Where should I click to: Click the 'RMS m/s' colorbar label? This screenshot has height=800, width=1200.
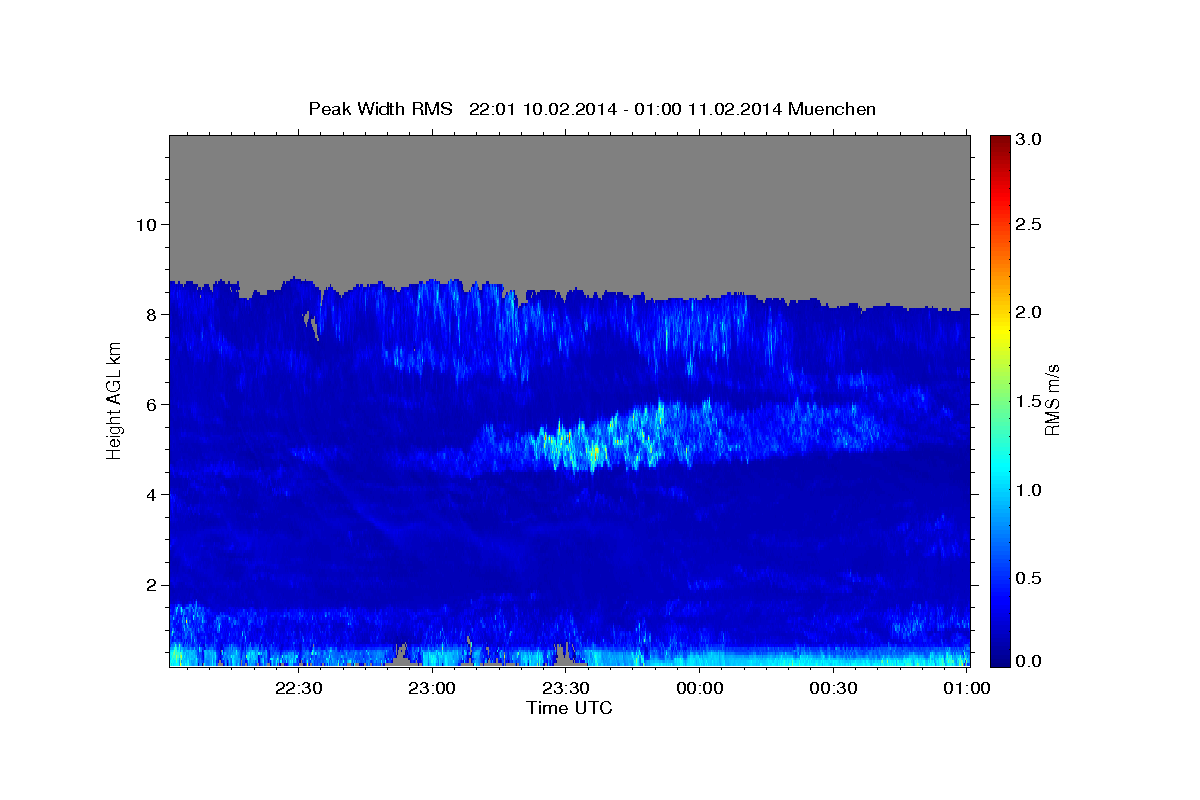tap(1051, 402)
